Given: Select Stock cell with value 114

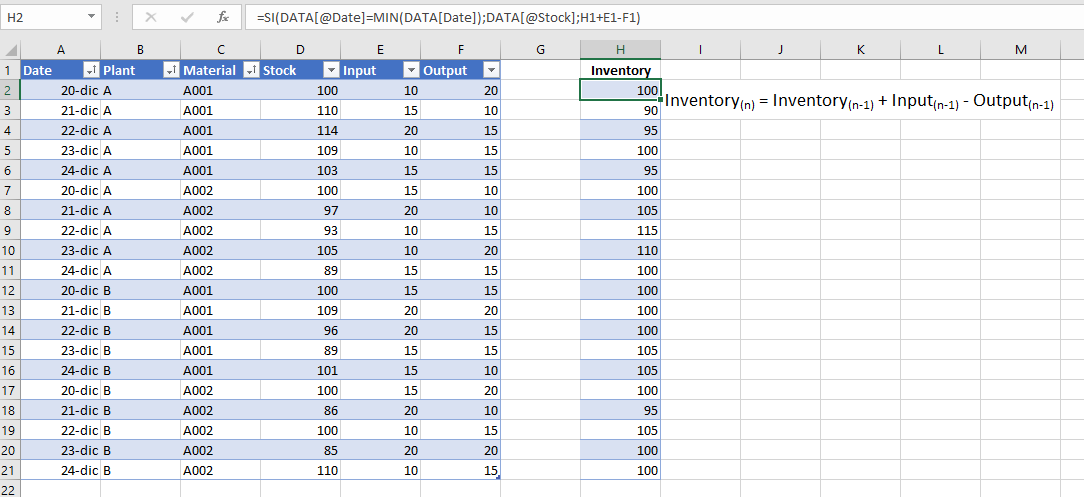Looking at the screenshot, I should [300, 131].
